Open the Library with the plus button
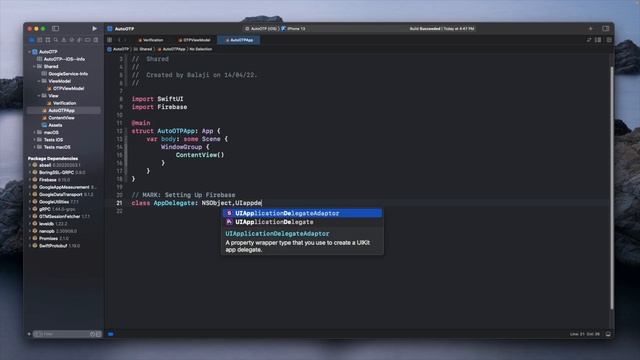640x360 pixels. click(x=590, y=29)
